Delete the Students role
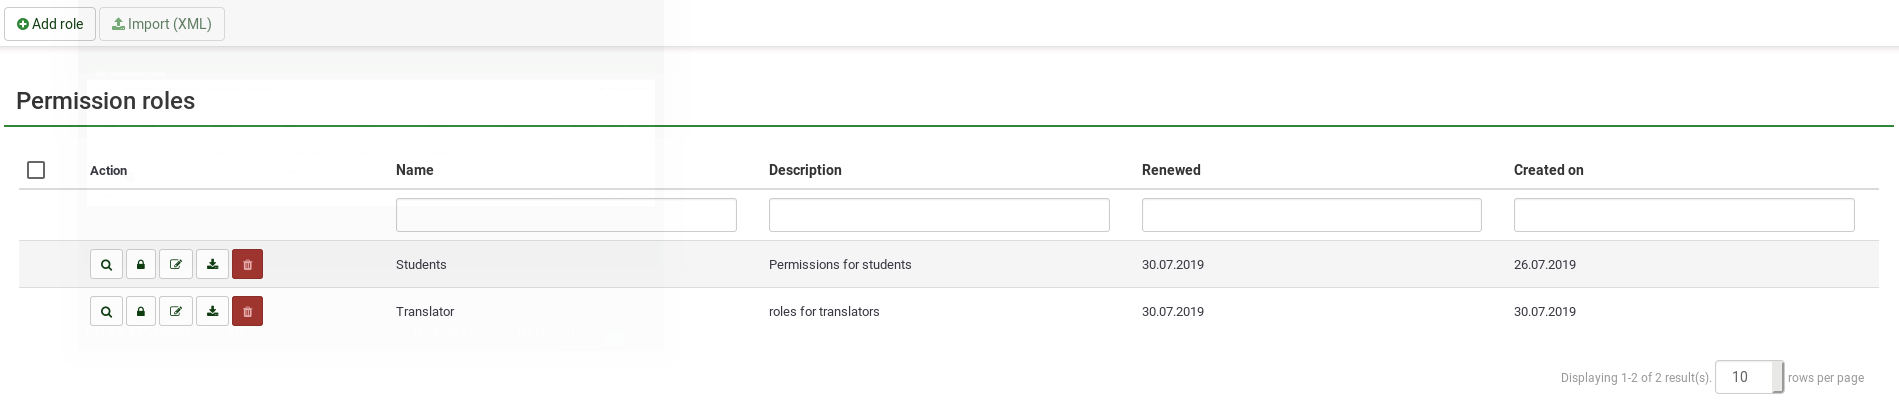The width and height of the screenshot is (1899, 410). pos(247,264)
